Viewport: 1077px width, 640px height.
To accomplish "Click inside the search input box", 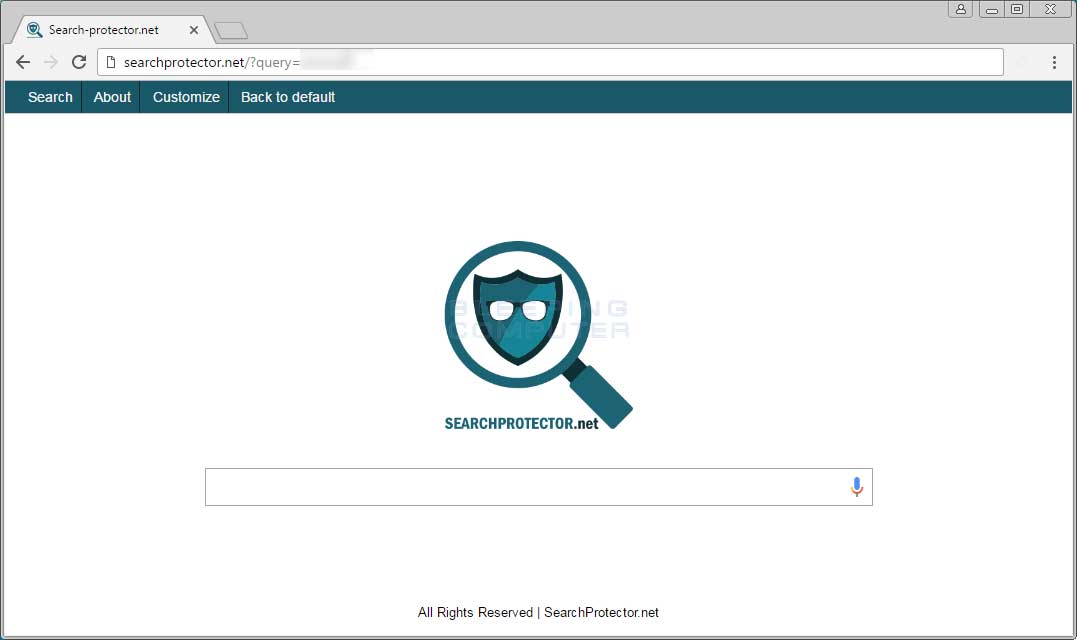I will coord(500,486).
